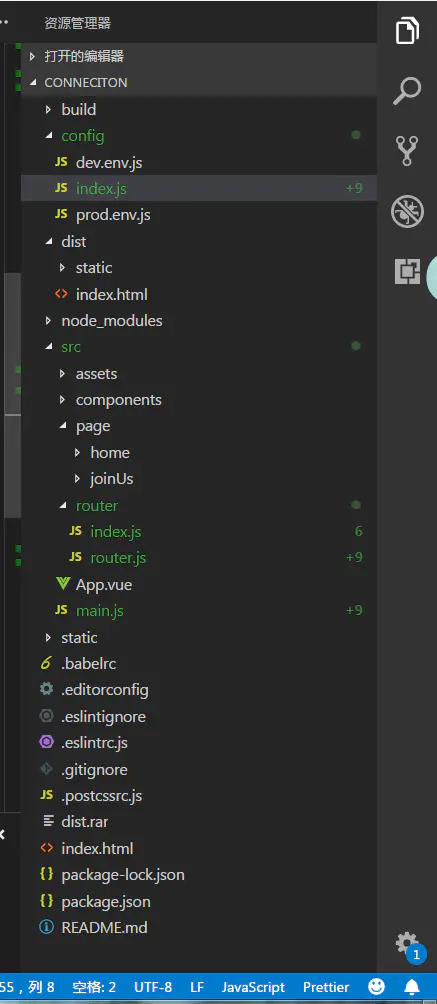Click the braces icon beside package.json
Viewport: 437px width, 1004px height.
pyautogui.click(x=46, y=901)
